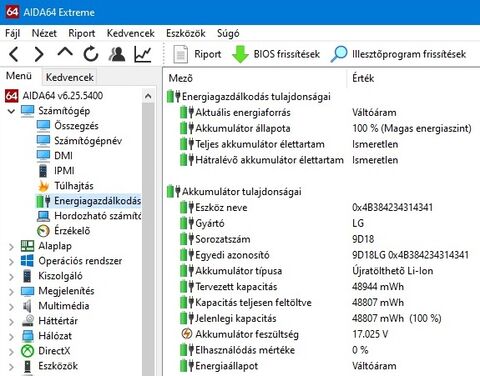Expand the Multimédia node
Screen dimensions: 480x376
11,306
